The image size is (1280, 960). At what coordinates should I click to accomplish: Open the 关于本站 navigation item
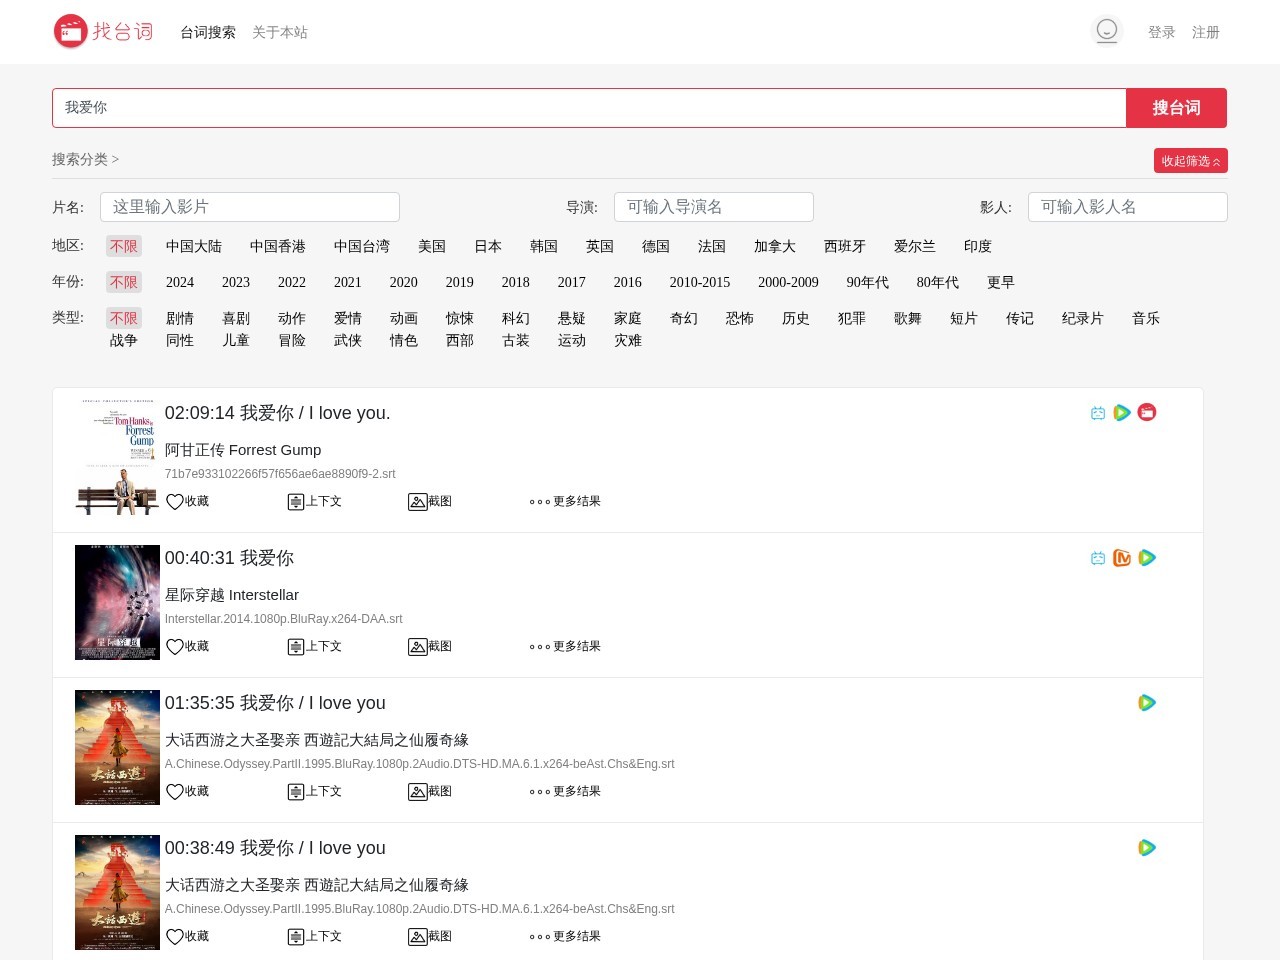[279, 33]
